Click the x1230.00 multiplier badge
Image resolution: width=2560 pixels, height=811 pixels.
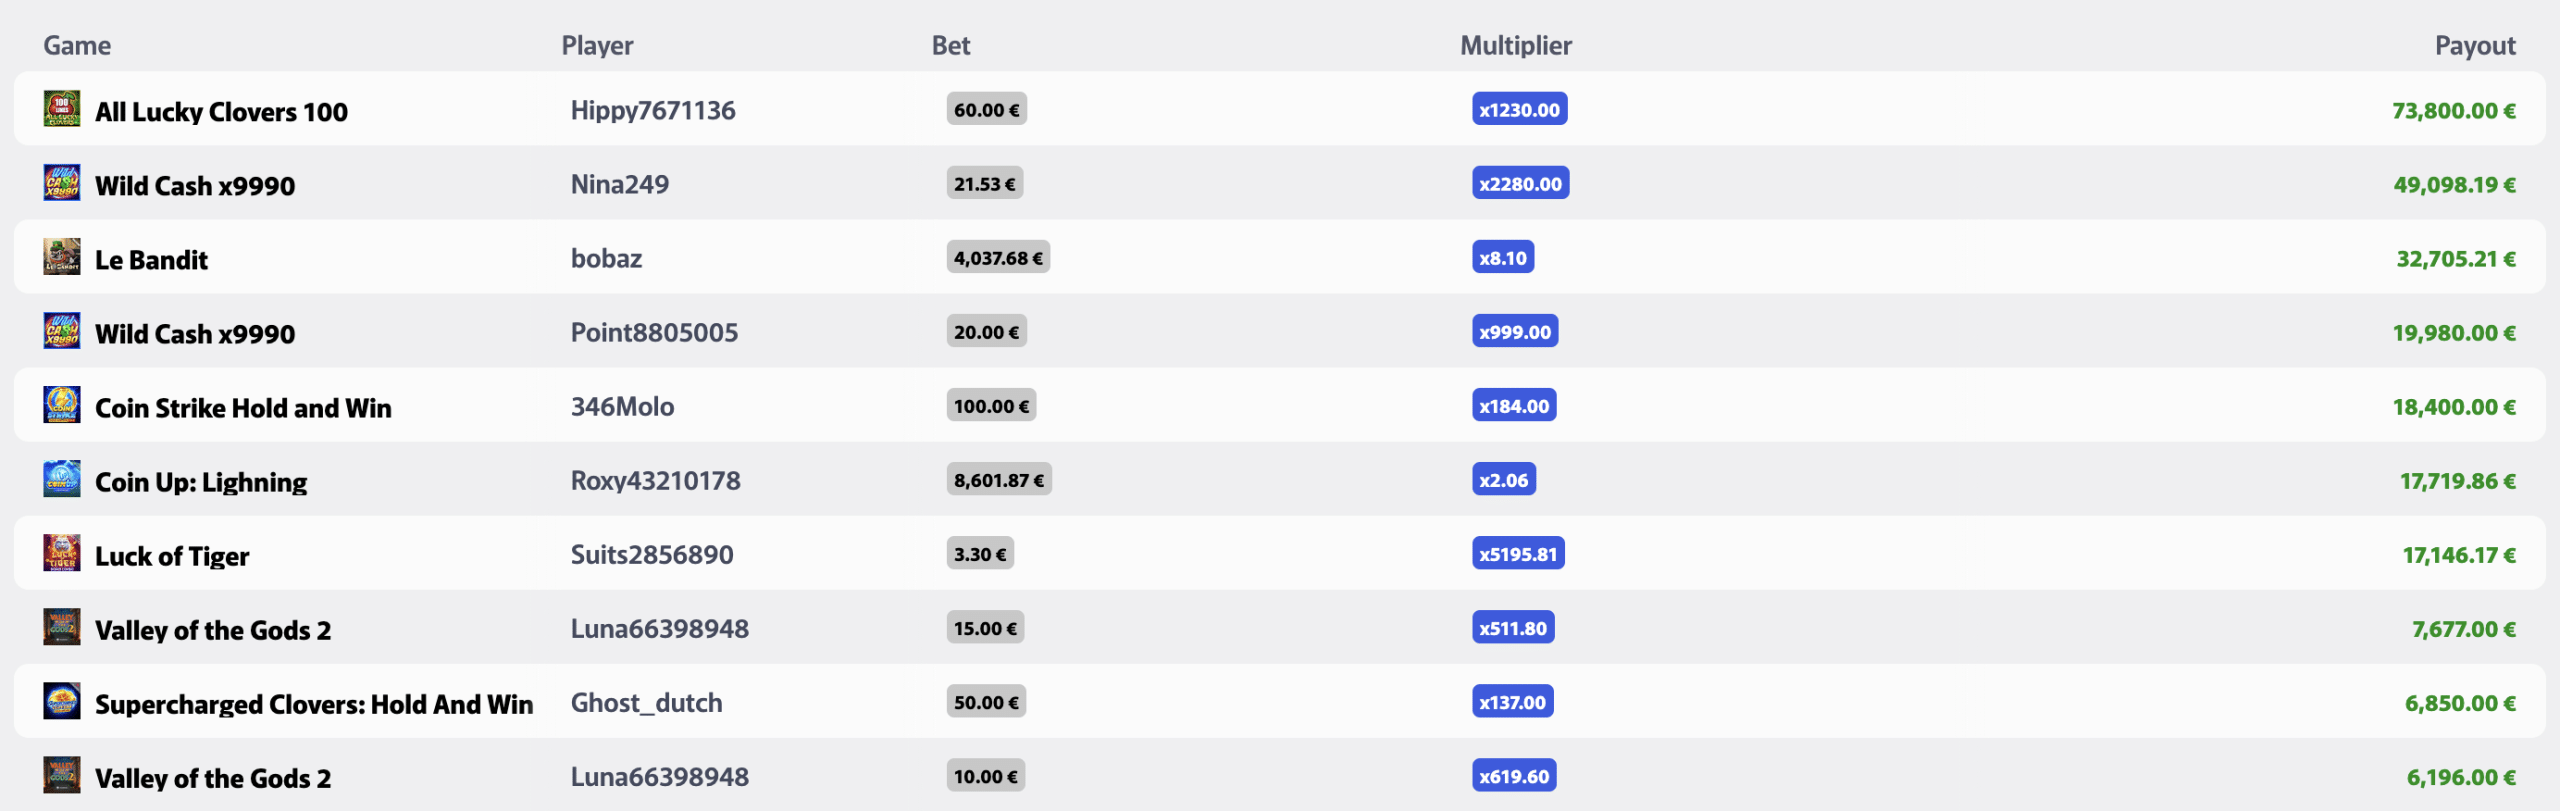pos(1519,110)
